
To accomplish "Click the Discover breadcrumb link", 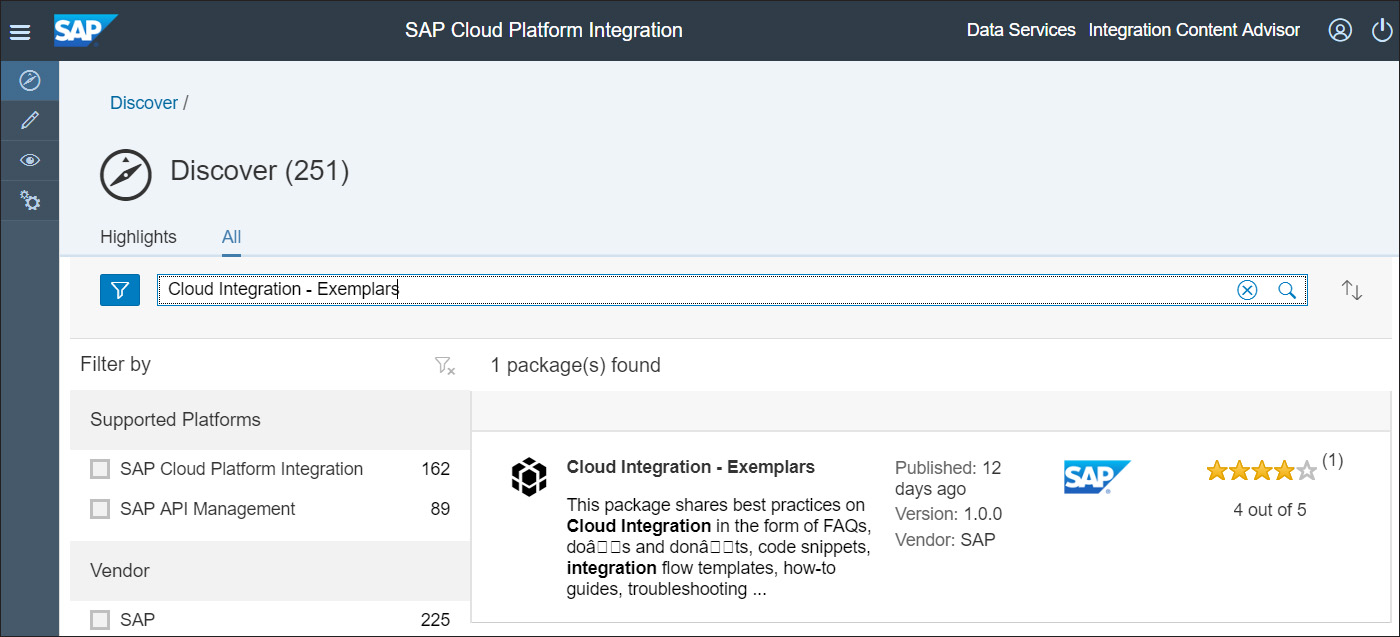I will (x=144, y=103).
